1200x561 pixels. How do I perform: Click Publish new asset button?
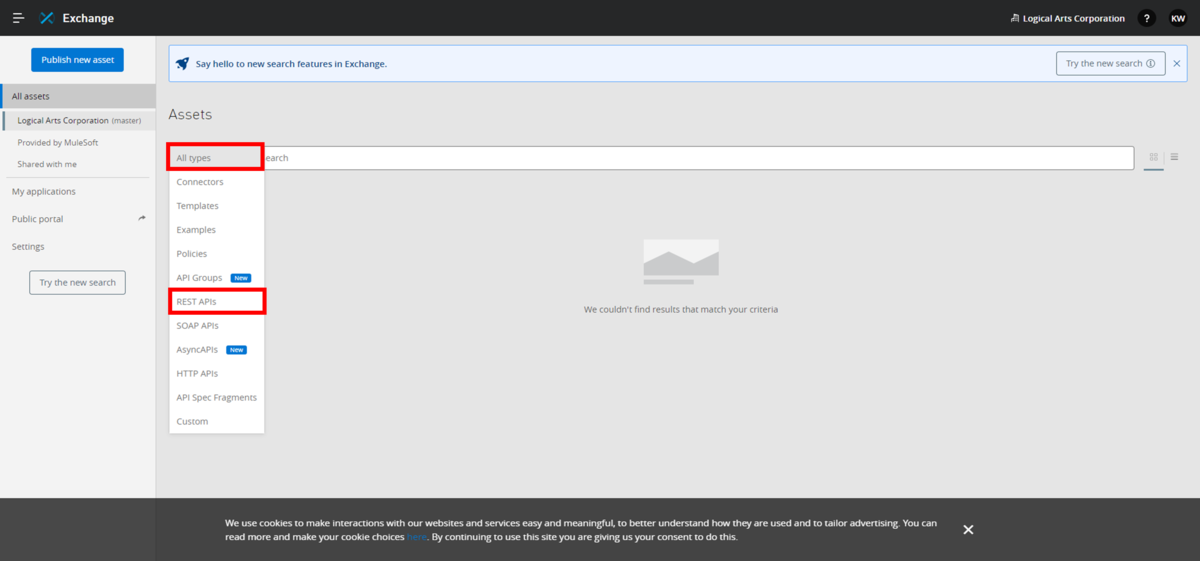point(77,60)
